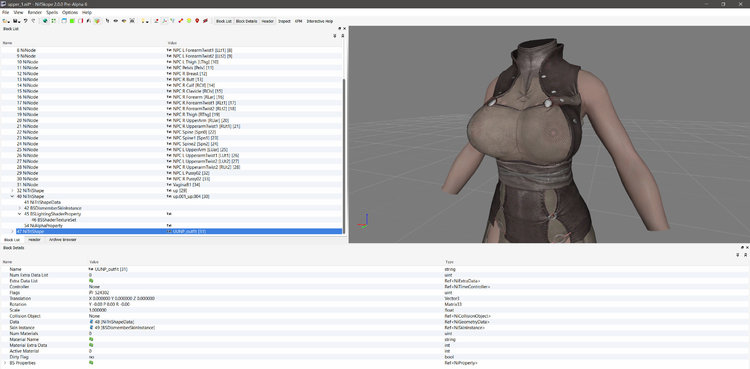Select the 41 NiTriShapeData block
This screenshot has height=369, width=750.
coord(42,202)
